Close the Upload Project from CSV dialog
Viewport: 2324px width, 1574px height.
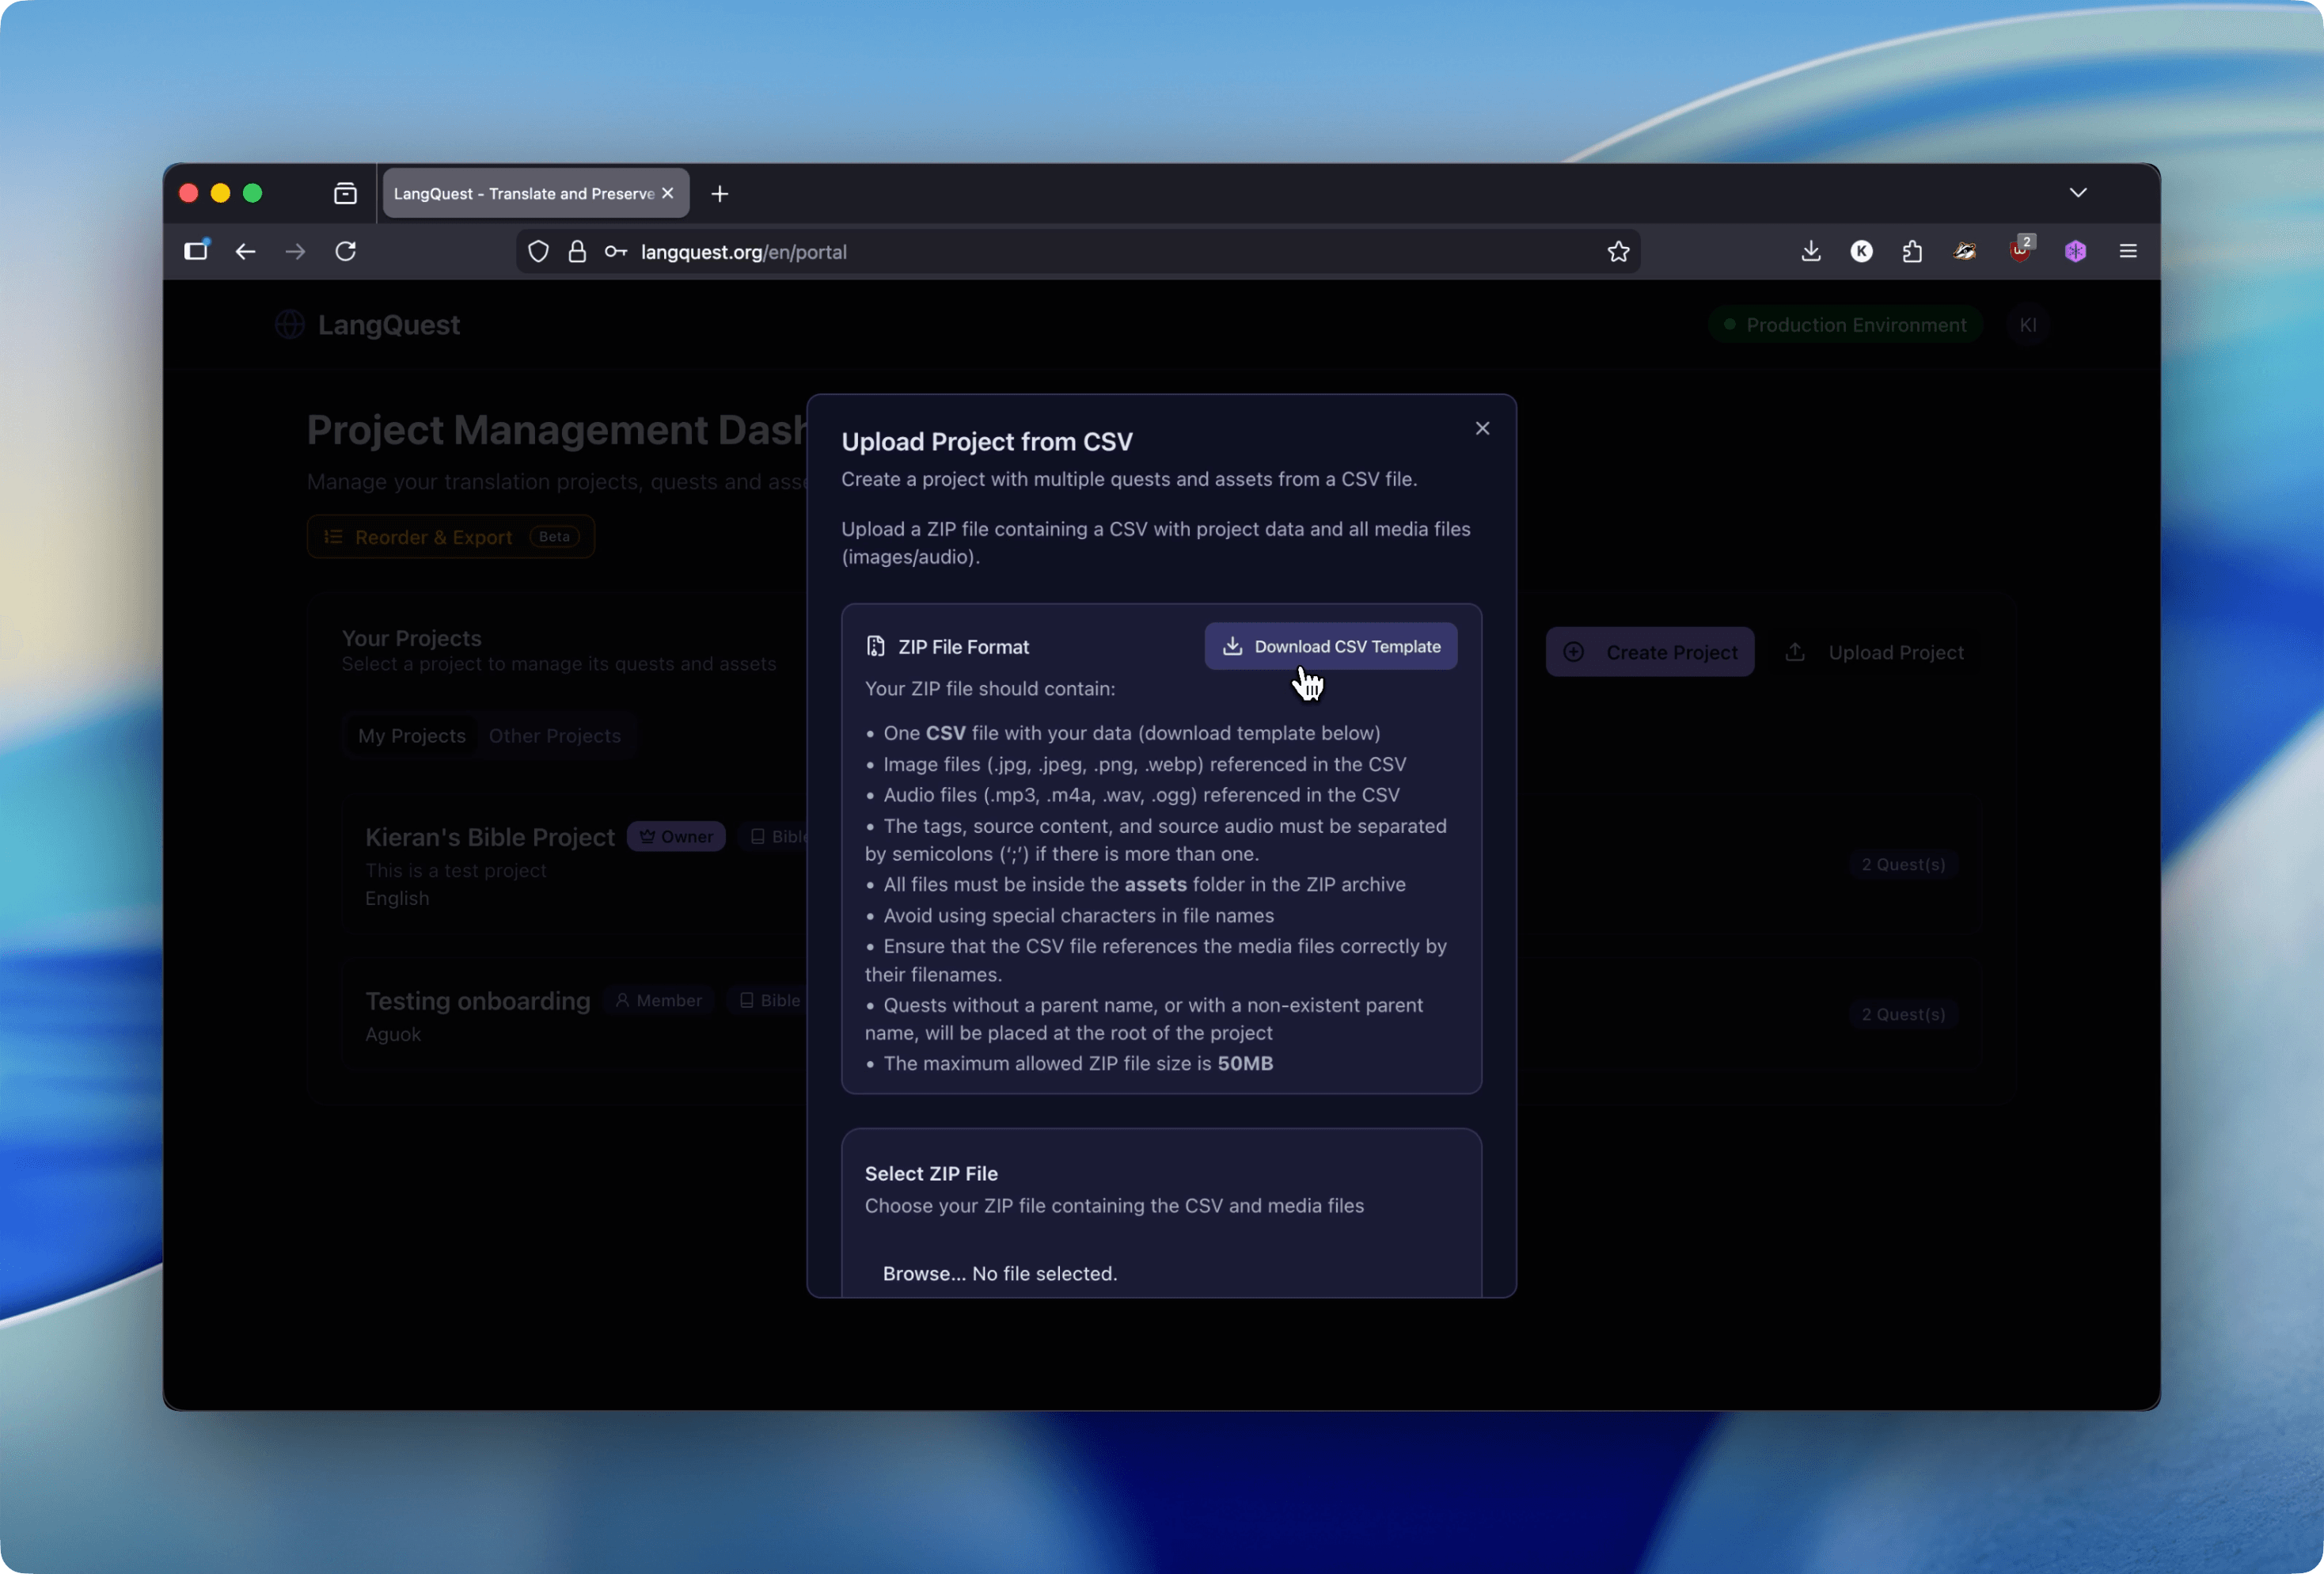point(1482,428)
